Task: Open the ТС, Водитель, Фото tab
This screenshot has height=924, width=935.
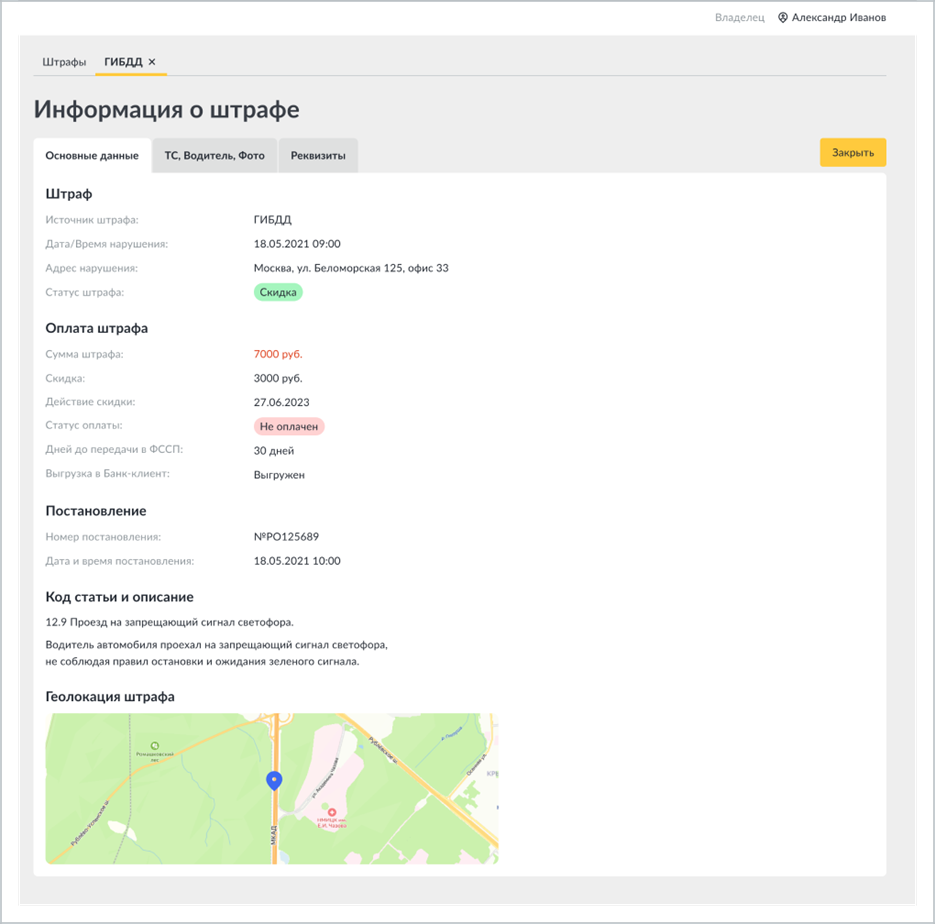Action: point(215,156)
